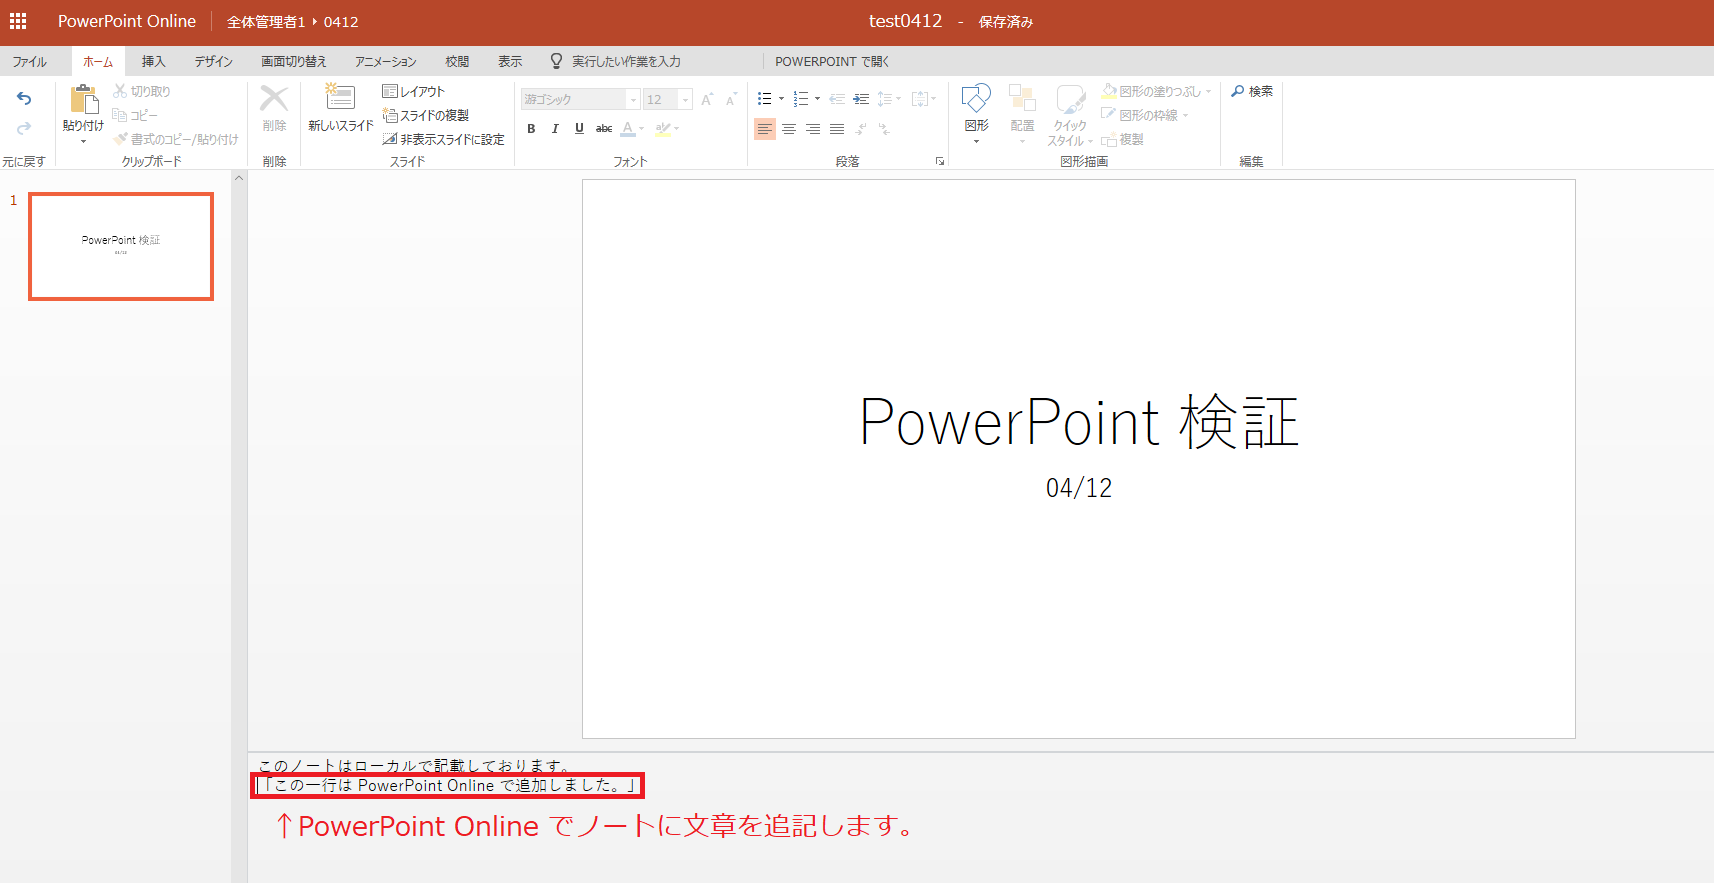1714x883 pixels.
Task: Click the PowerPoint Online title
Action: (x=127, y=21)
